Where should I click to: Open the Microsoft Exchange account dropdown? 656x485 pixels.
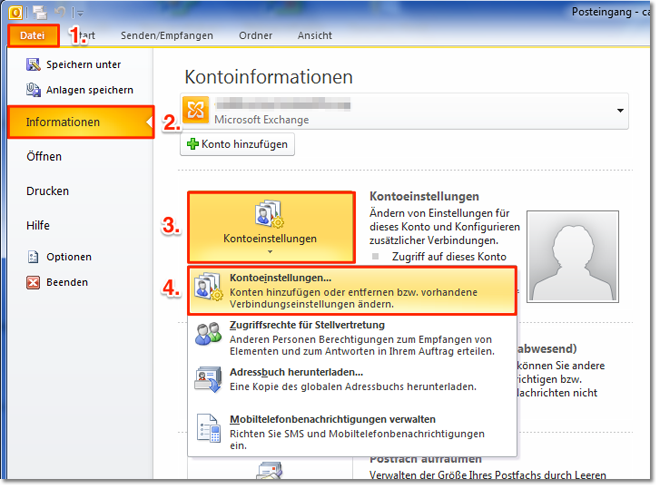coord(620,111)
